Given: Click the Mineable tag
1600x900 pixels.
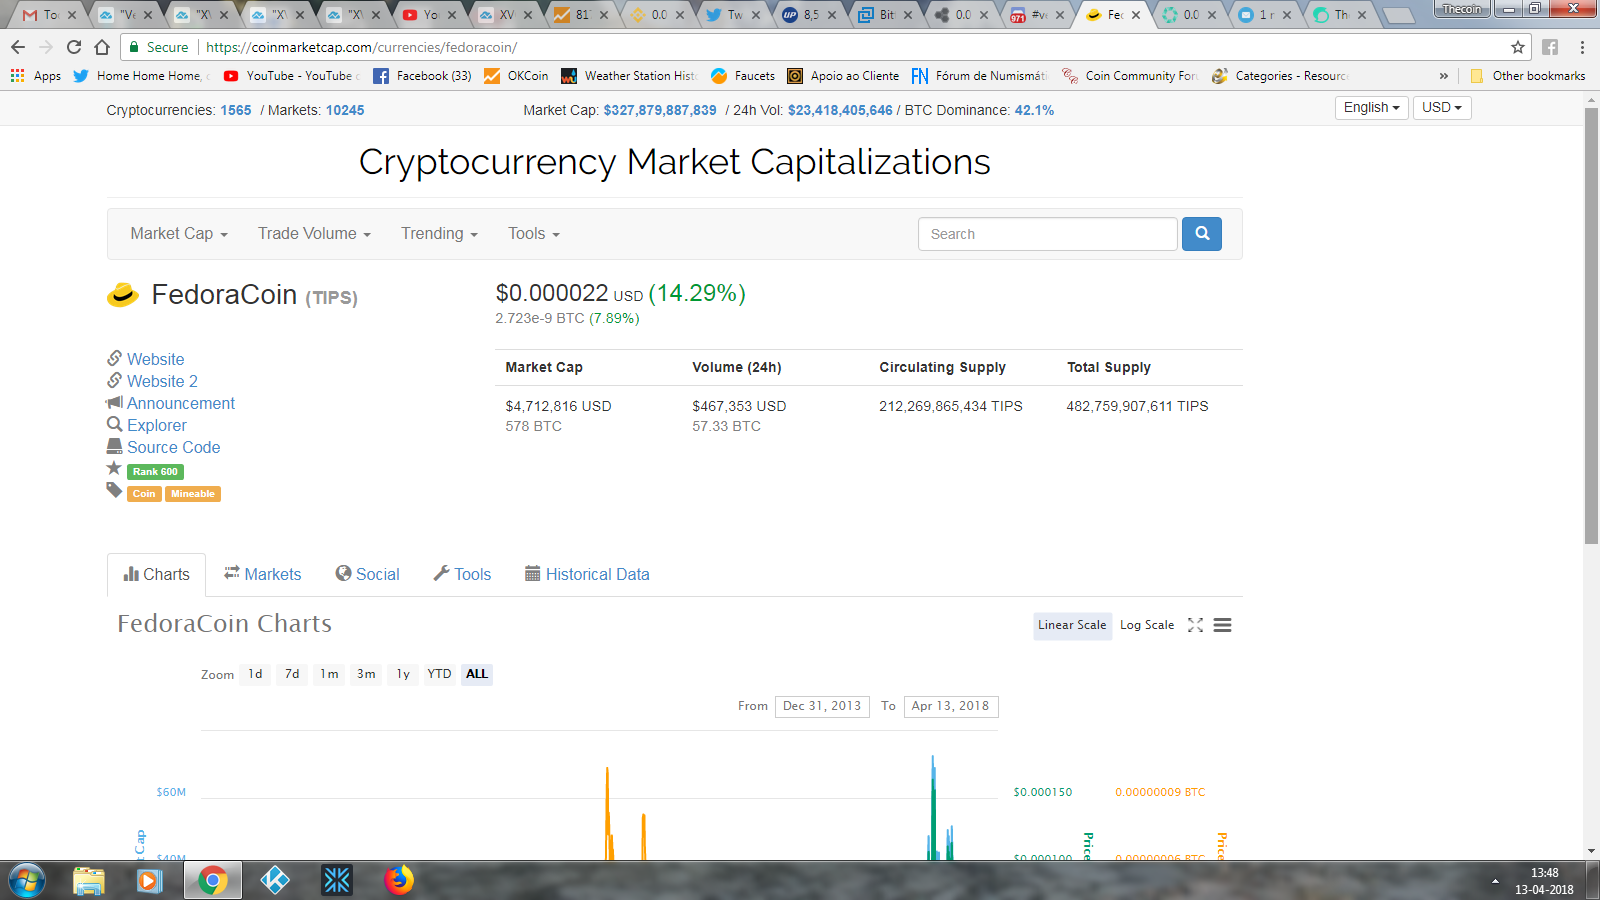Looking at the screenshot, I should click(193, 494).
